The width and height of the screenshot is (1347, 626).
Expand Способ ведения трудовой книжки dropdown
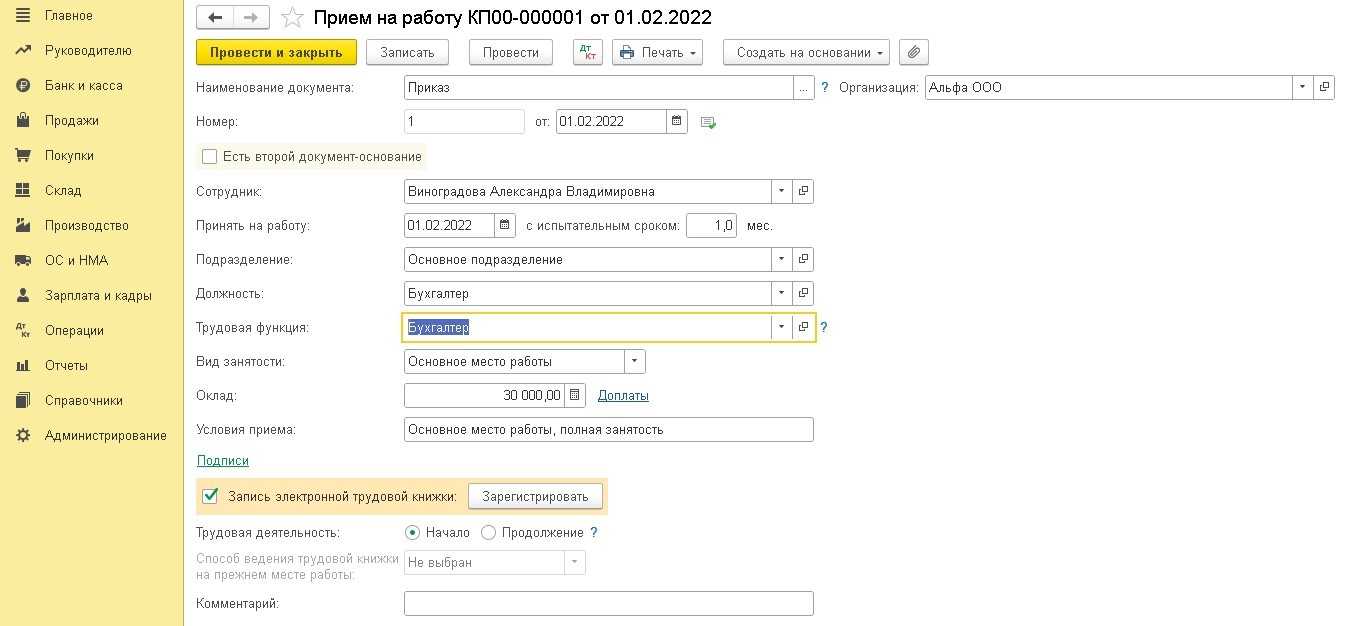pos(575,563)
